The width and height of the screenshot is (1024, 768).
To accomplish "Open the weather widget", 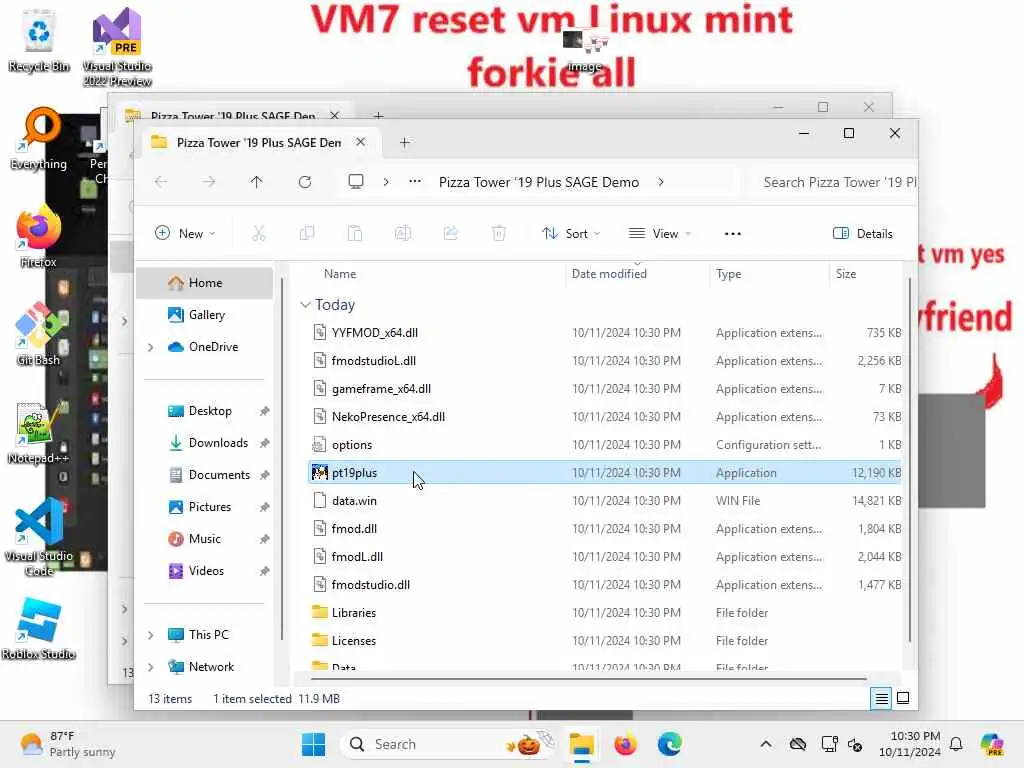I will tap(67, 744).
